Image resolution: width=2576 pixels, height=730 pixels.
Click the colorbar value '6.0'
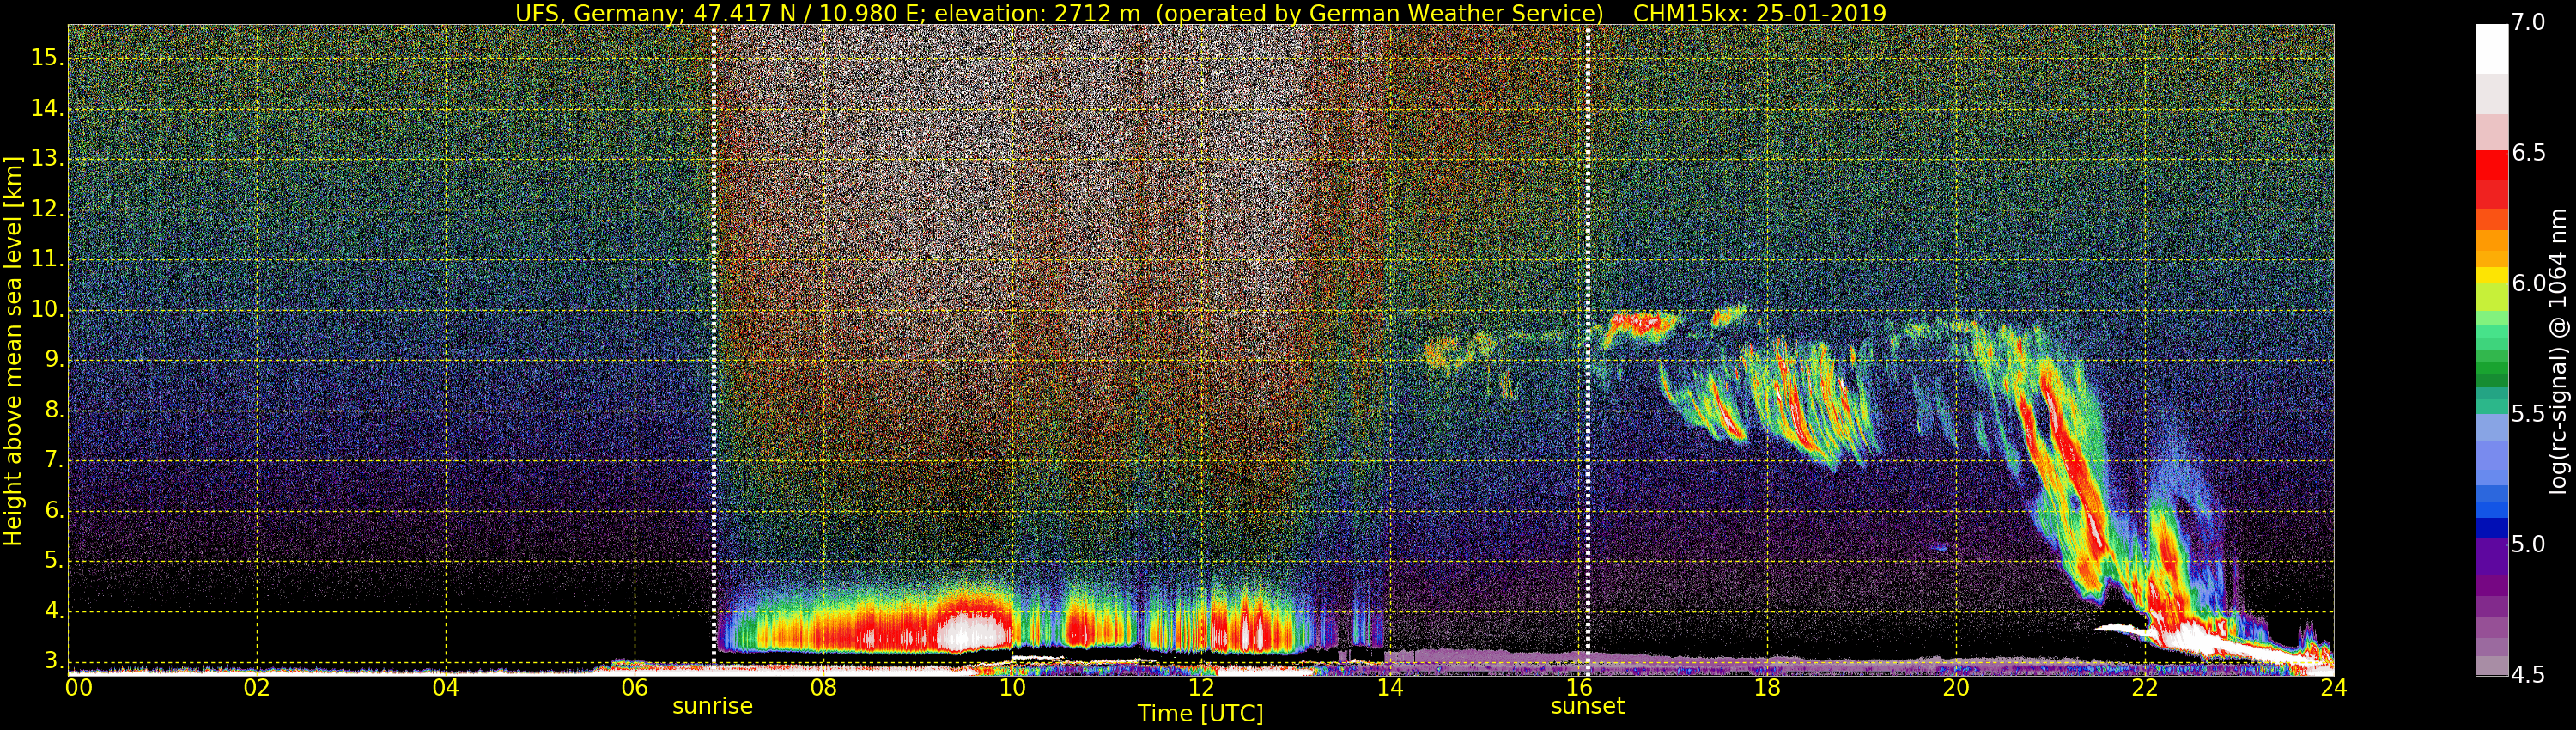point(2528,284)
